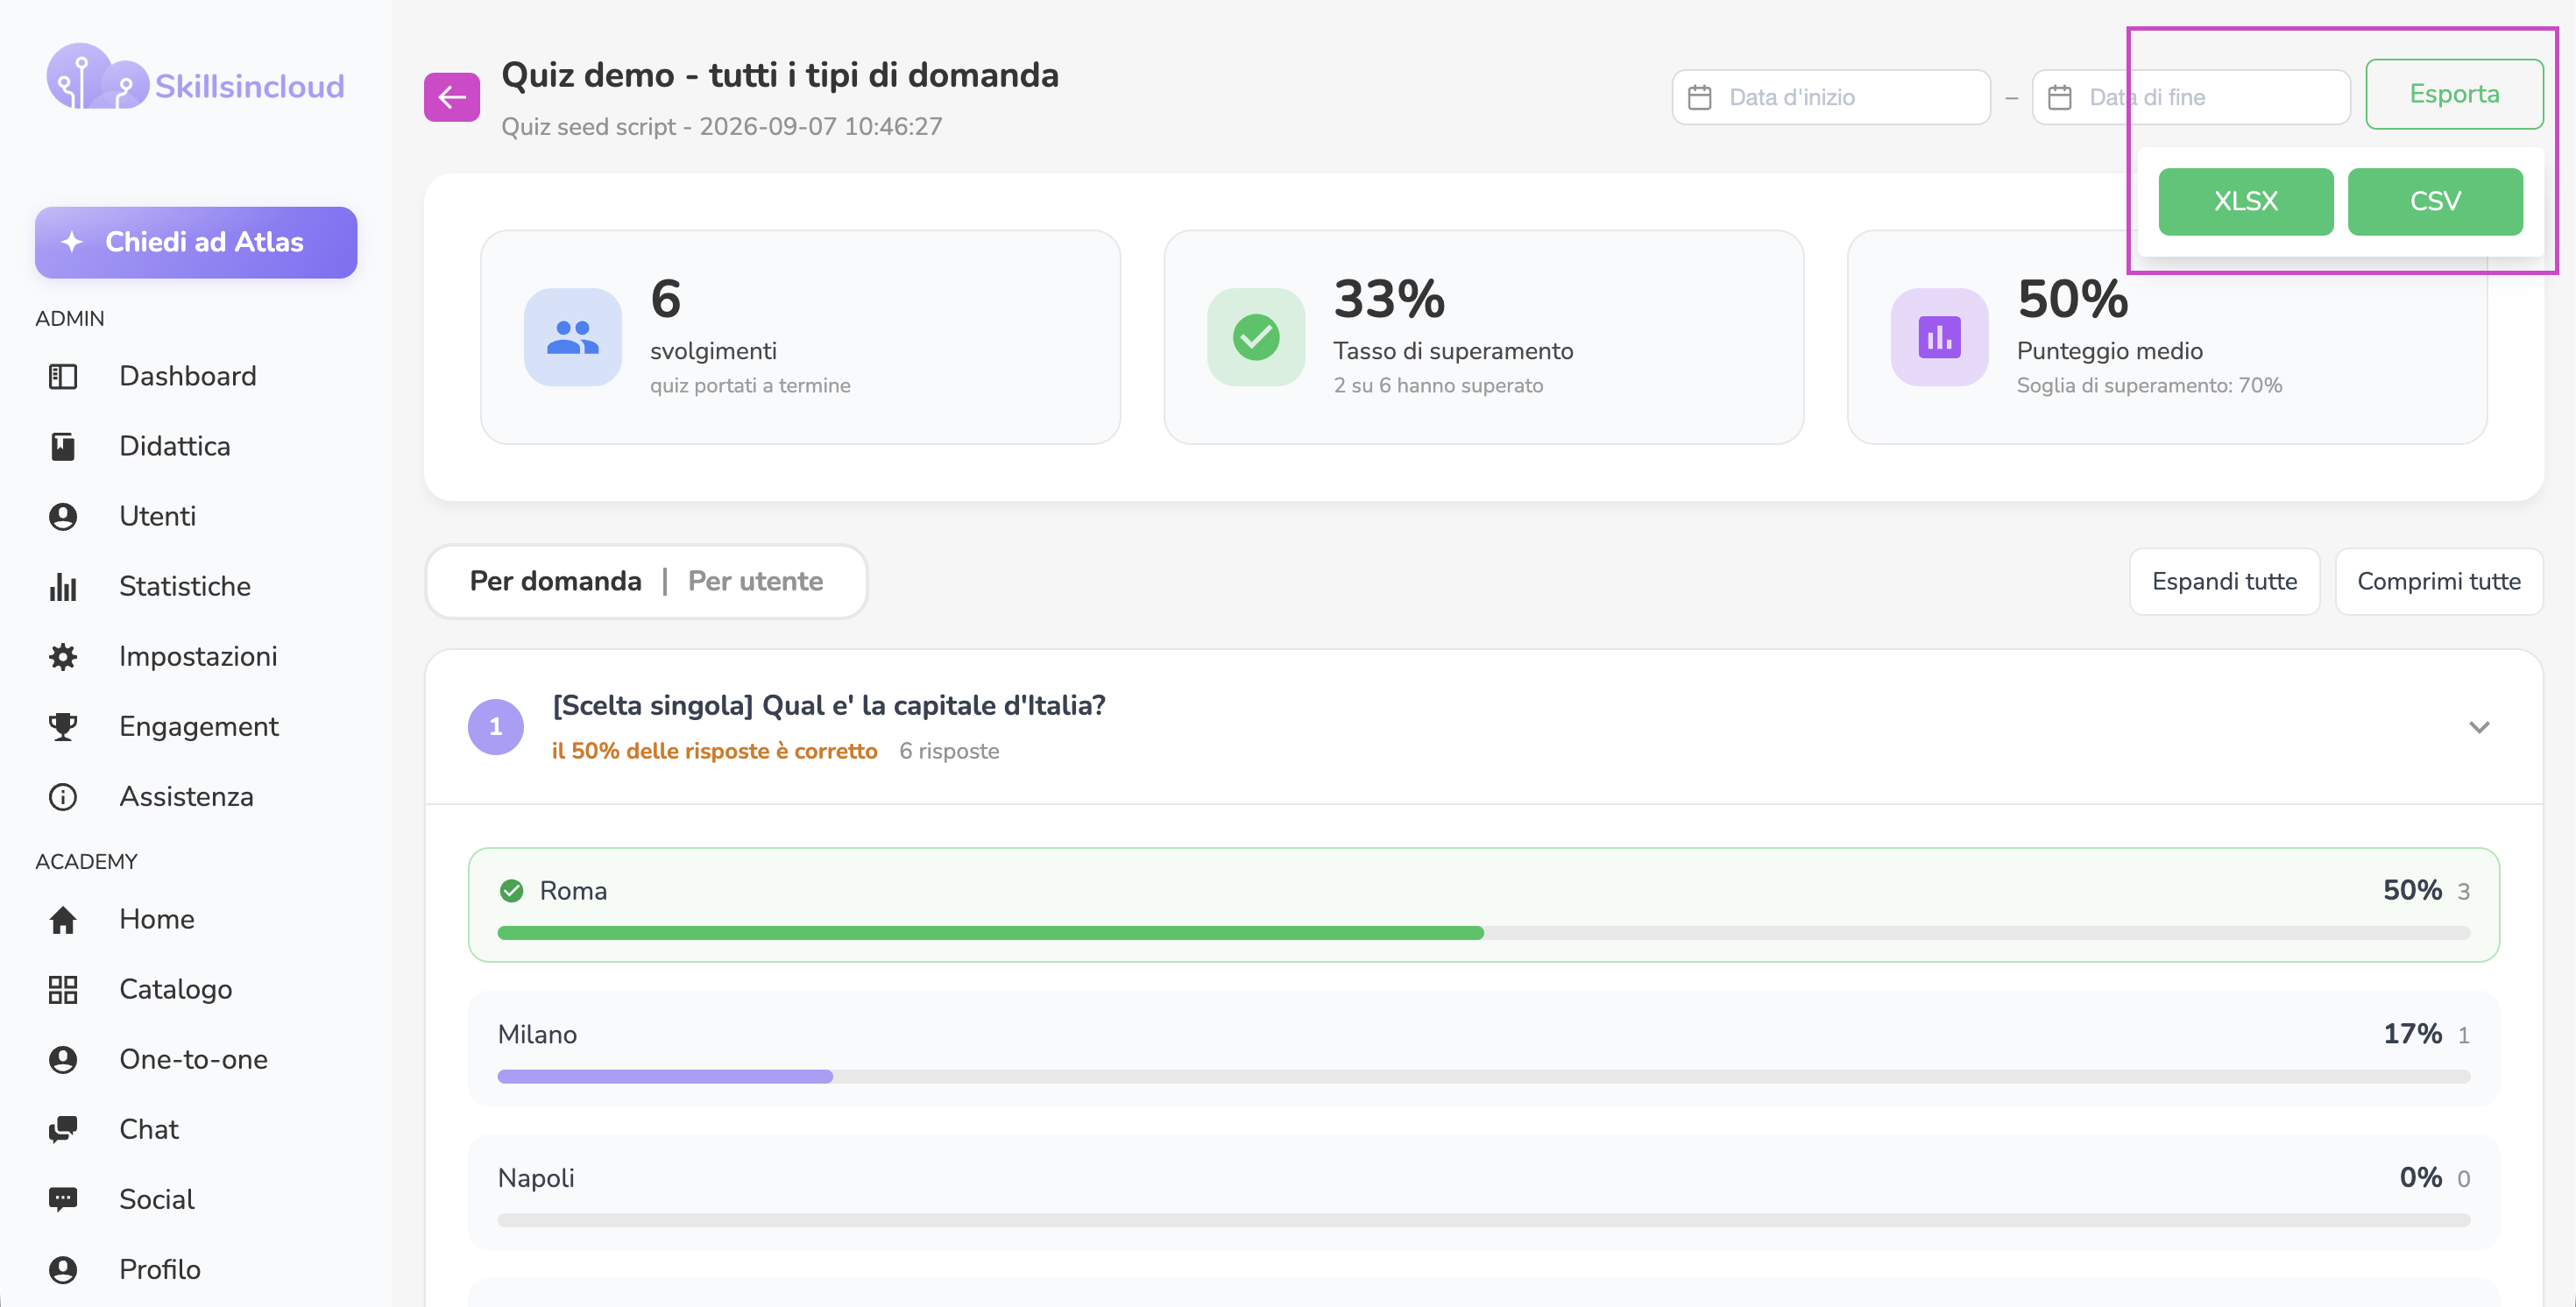Select the Napoli answer row

click(x=1484, y=1192)
